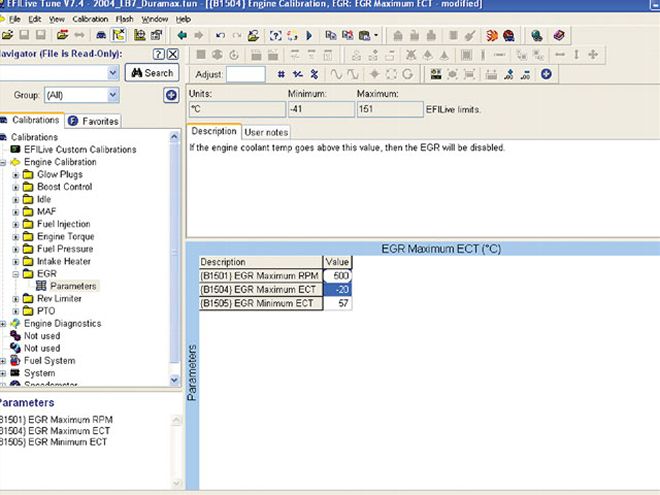Click the increase decimal places icon

(x=509, y=75)
